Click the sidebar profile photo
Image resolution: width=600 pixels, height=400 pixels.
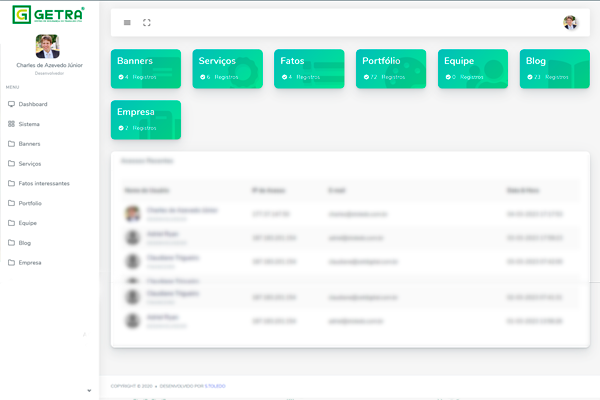(x=47, y=46)
